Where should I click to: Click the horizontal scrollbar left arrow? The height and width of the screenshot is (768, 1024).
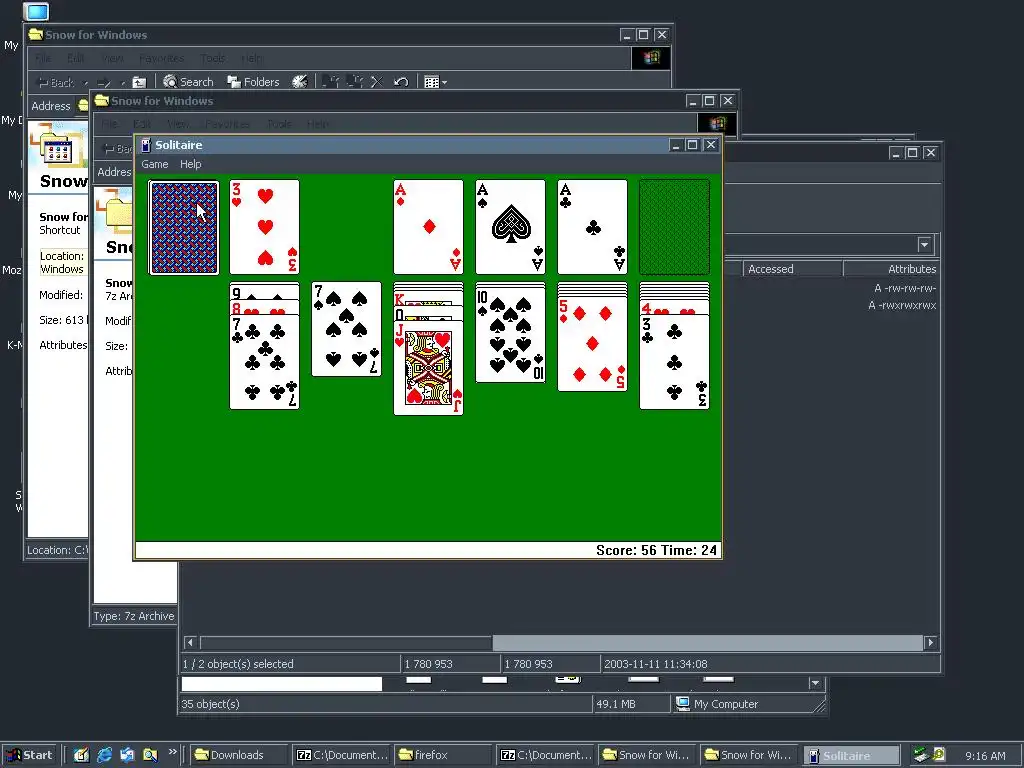(x=190, y=643)
